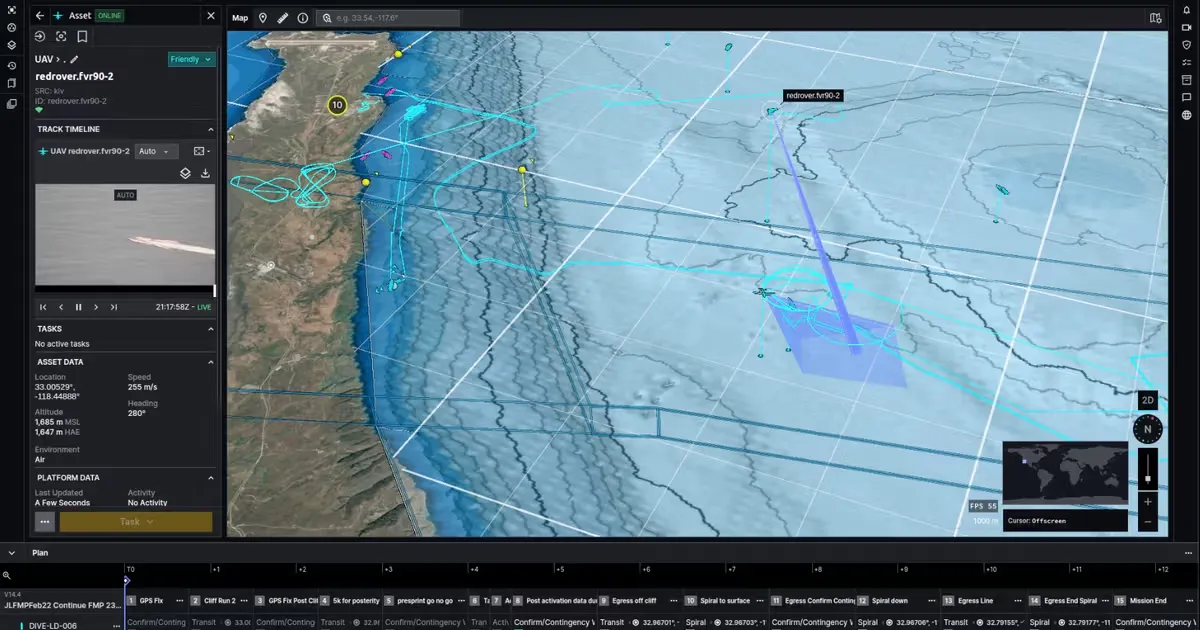Download the track video feed
Viewport: 1200px width, 630px height.
click(x=206, y=173)
